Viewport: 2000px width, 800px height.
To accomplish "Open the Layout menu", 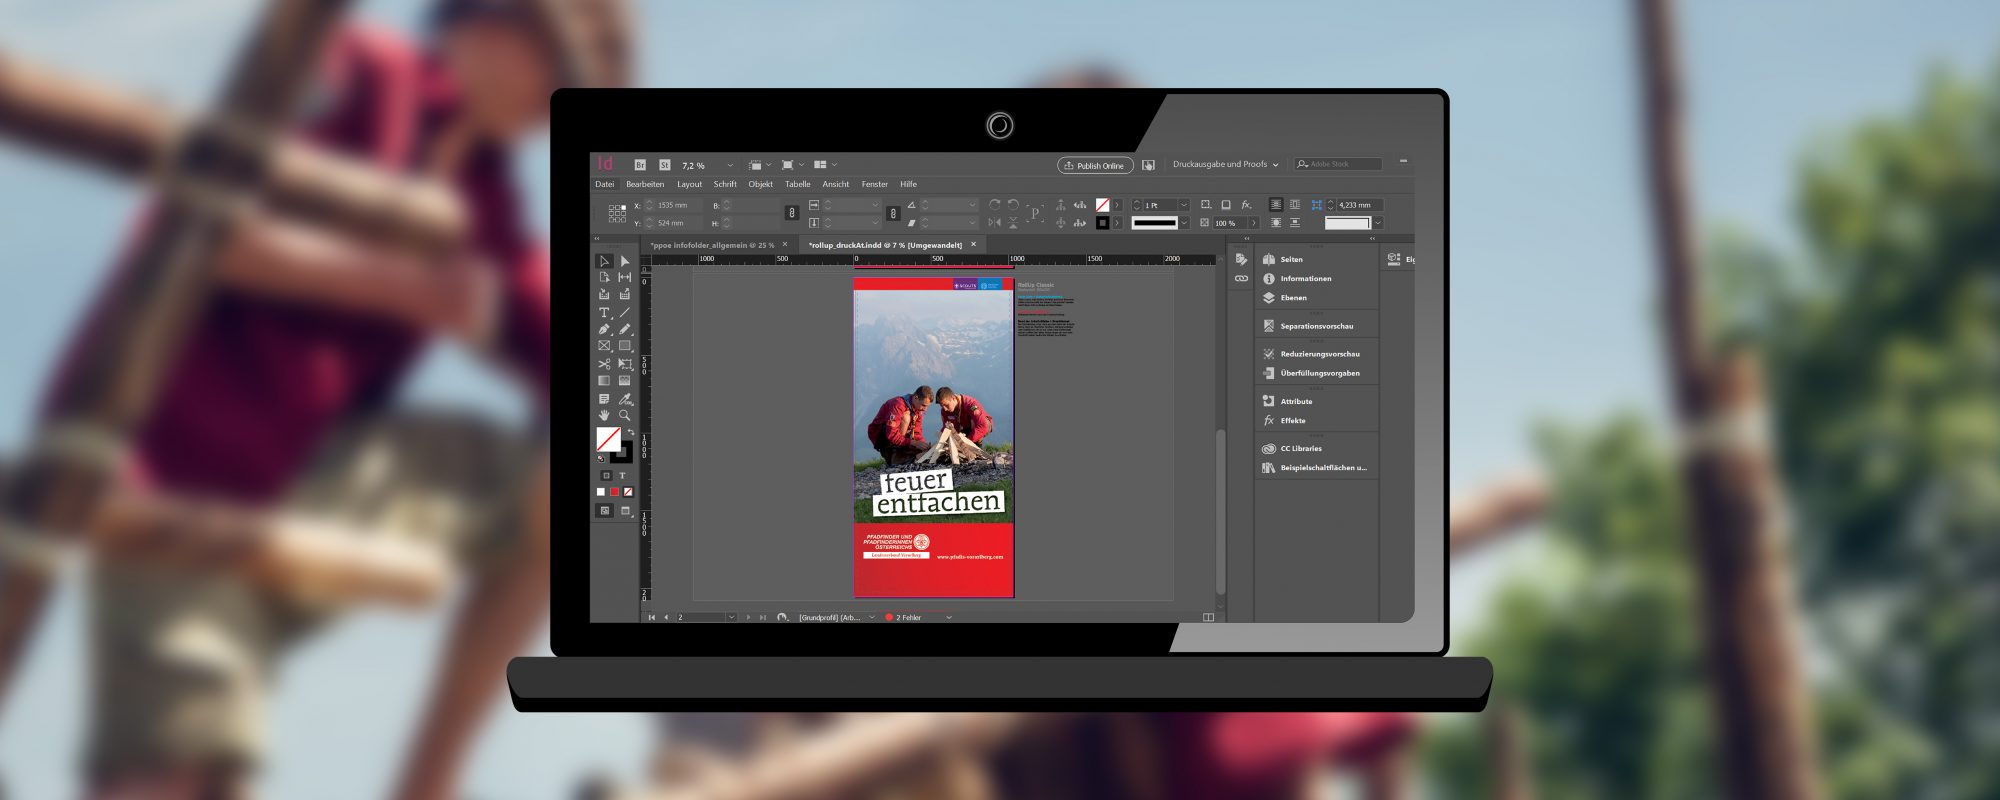I will 689,184.
